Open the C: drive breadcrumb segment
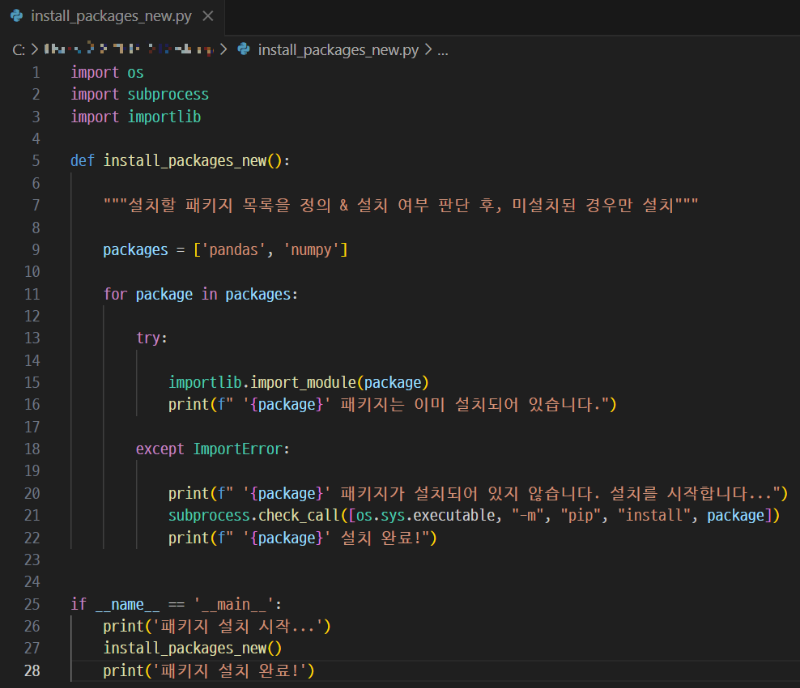Viewport: 800px width, 688px height. 18,50
